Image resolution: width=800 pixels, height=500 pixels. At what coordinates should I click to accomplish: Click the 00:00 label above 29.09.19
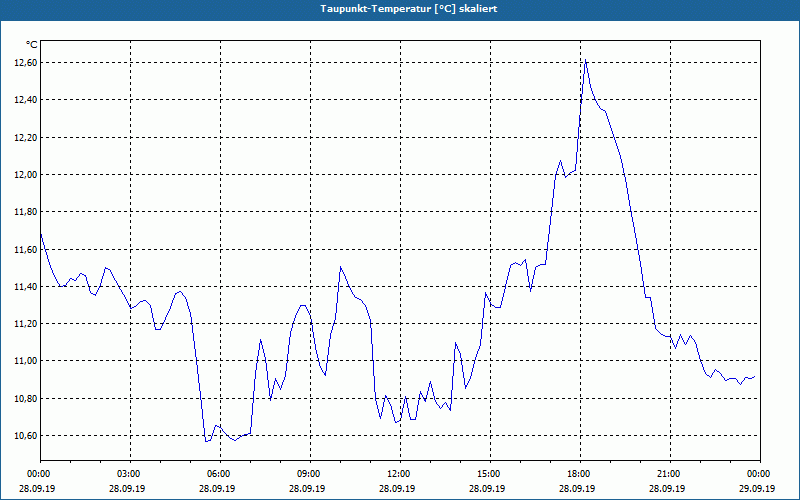pyautogui.click(x=760, y=474)
